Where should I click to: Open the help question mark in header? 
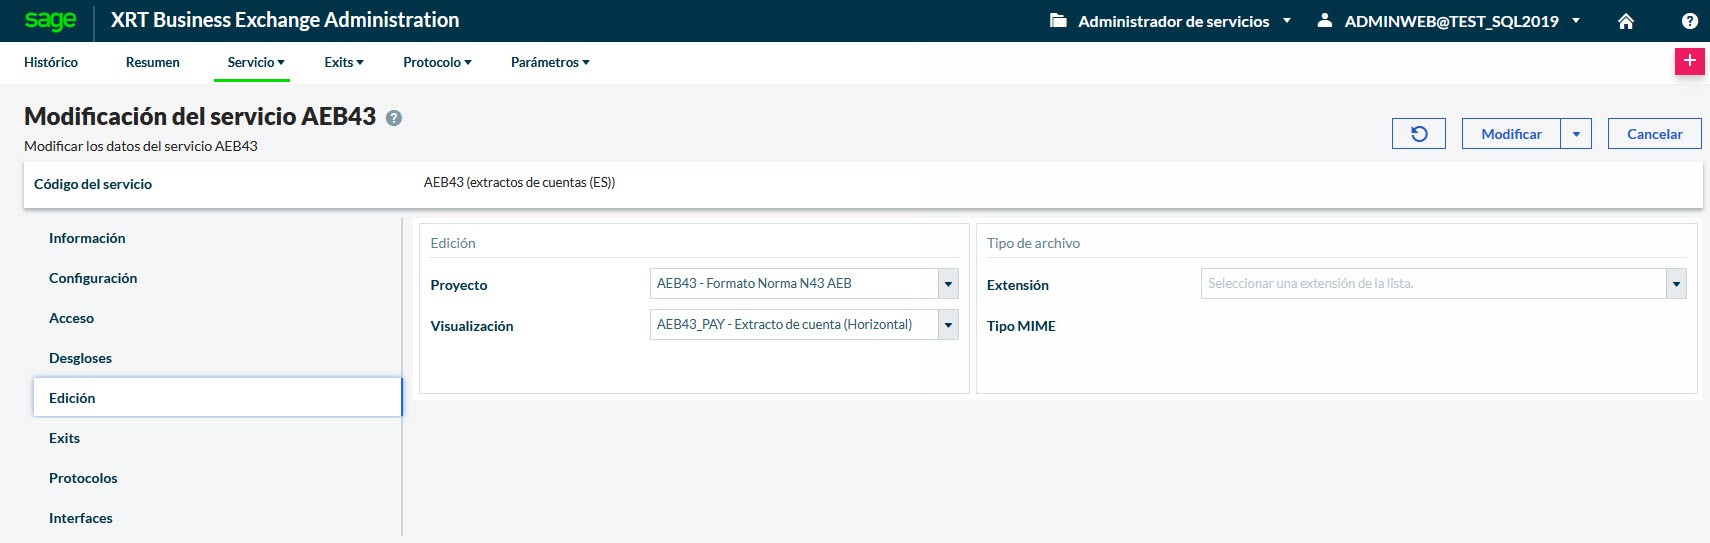(x=1690, y=21)
